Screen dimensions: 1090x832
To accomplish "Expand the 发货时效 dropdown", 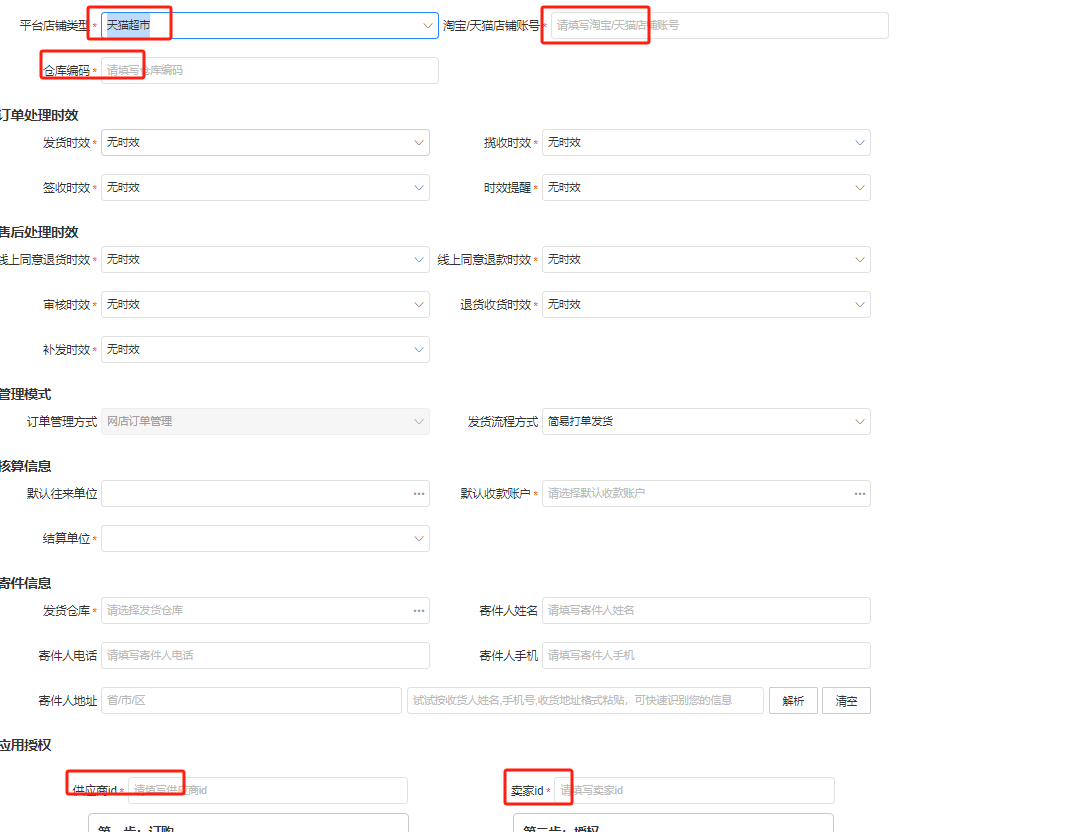I will pos(266,142).
